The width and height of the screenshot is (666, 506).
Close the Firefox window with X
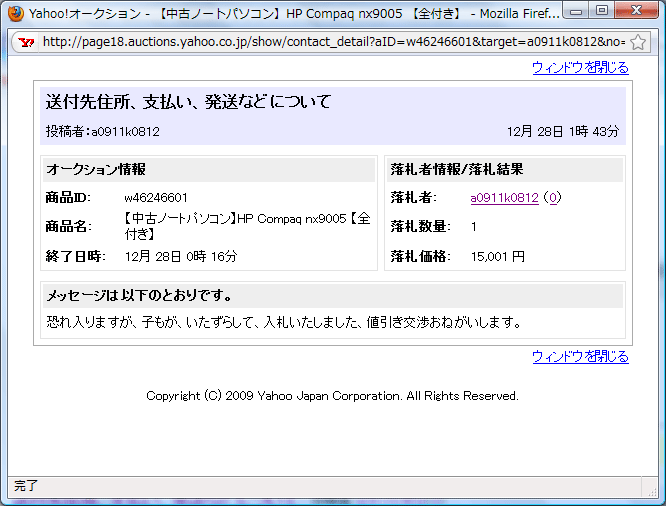click(636, 11)
